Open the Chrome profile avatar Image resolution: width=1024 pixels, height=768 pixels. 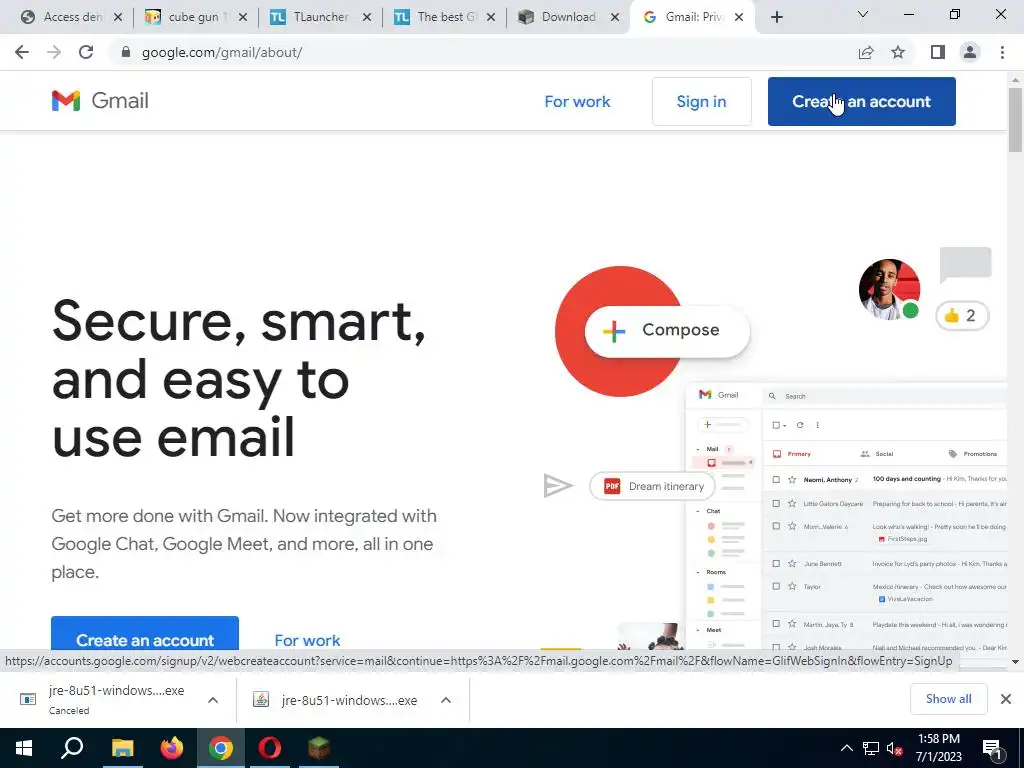970,52
